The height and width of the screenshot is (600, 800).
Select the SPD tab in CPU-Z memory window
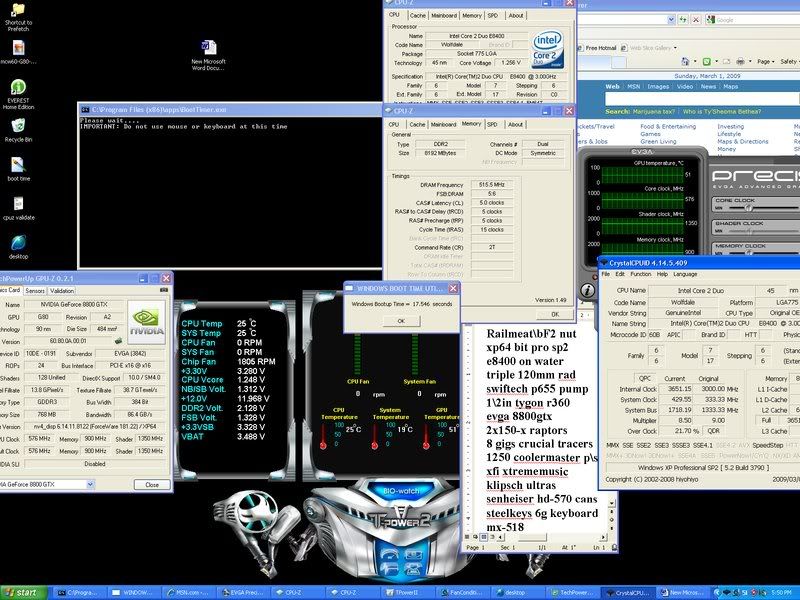click(492, 124)
